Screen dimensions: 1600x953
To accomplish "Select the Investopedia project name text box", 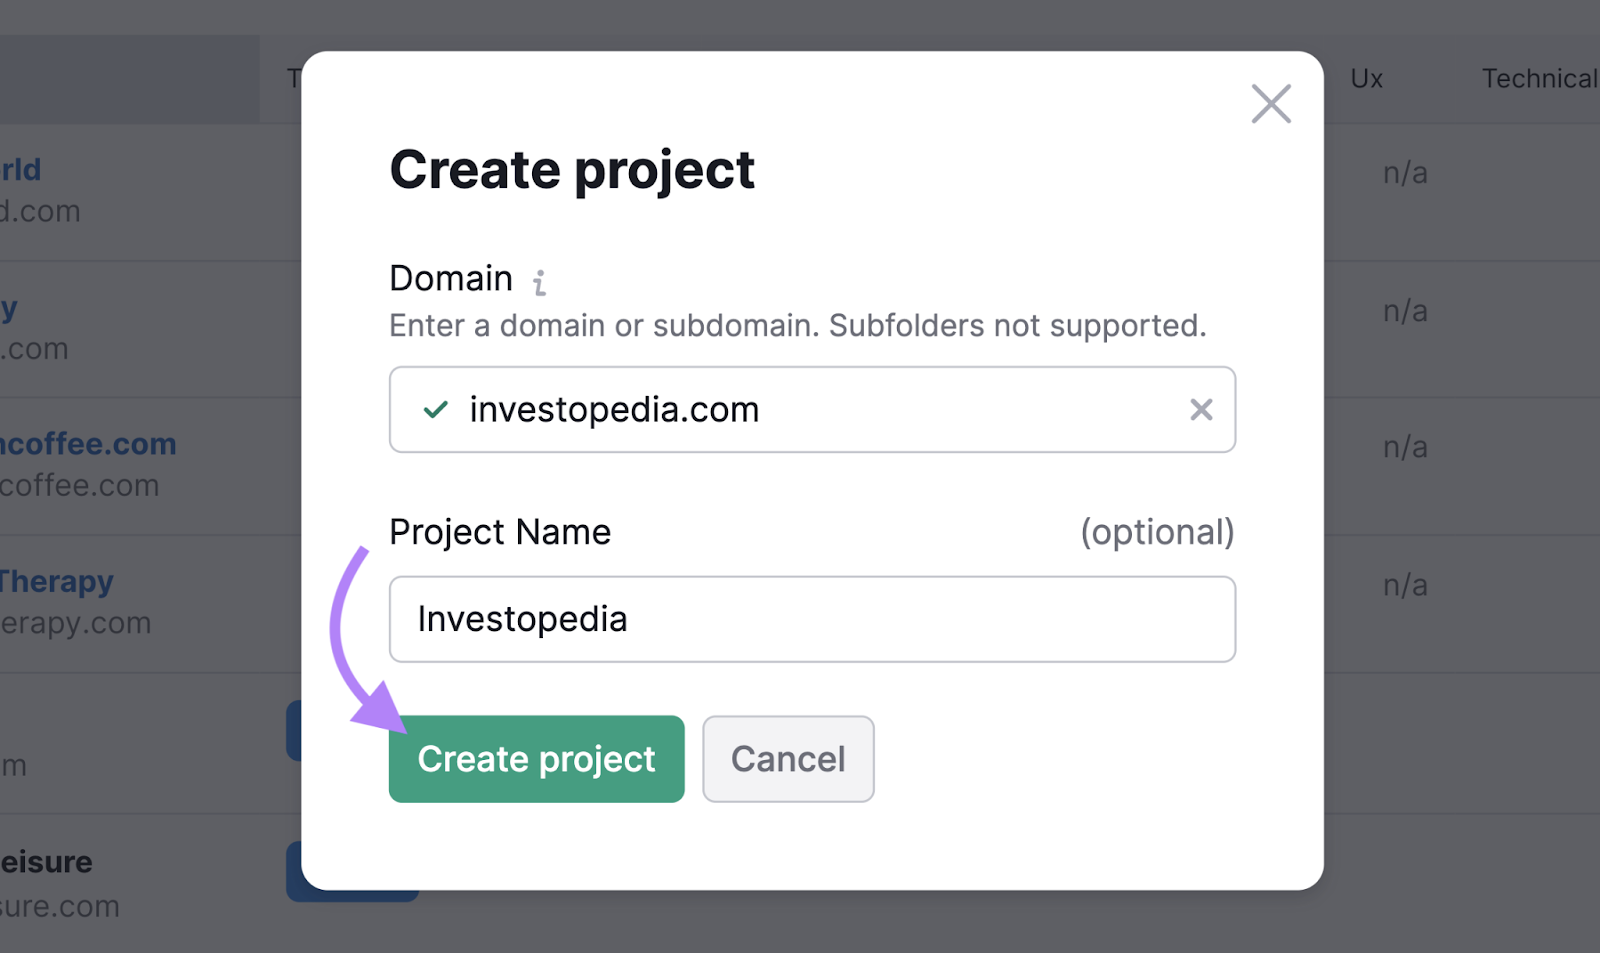I will [812, 619].
